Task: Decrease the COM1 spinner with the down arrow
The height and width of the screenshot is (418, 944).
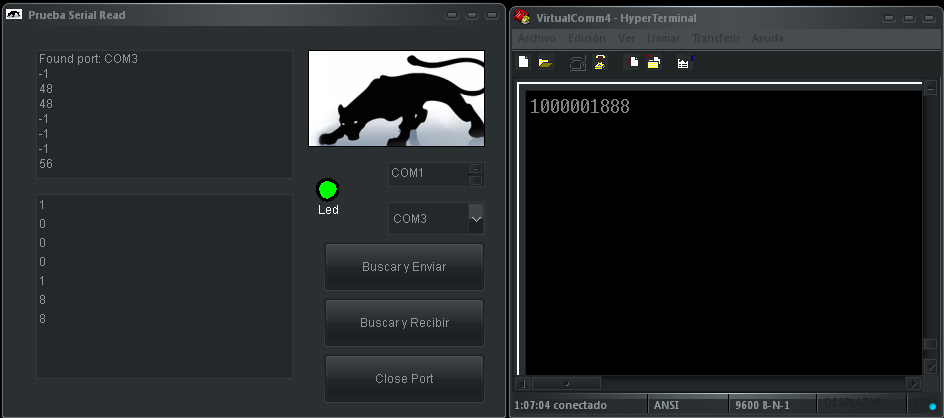Action: [476, 180]
